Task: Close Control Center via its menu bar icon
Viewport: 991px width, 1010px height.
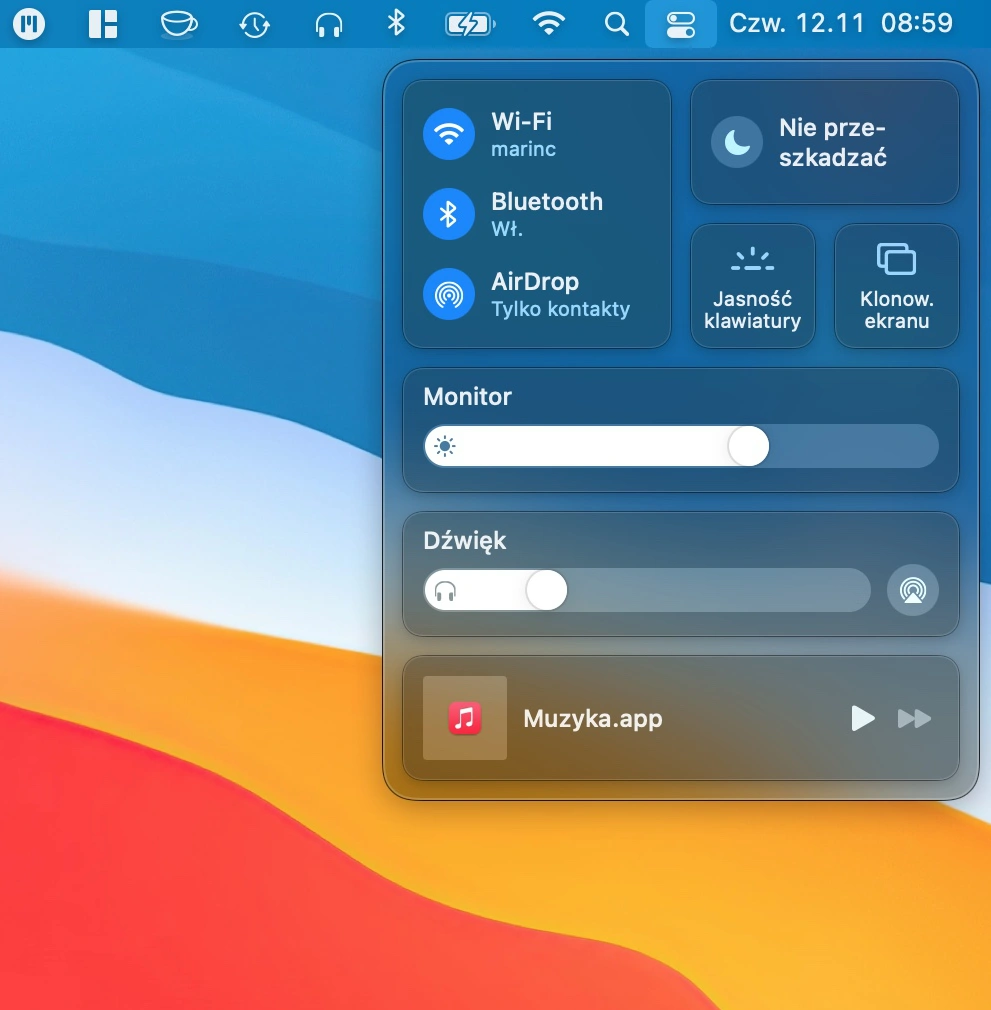Action: (681, 24)
